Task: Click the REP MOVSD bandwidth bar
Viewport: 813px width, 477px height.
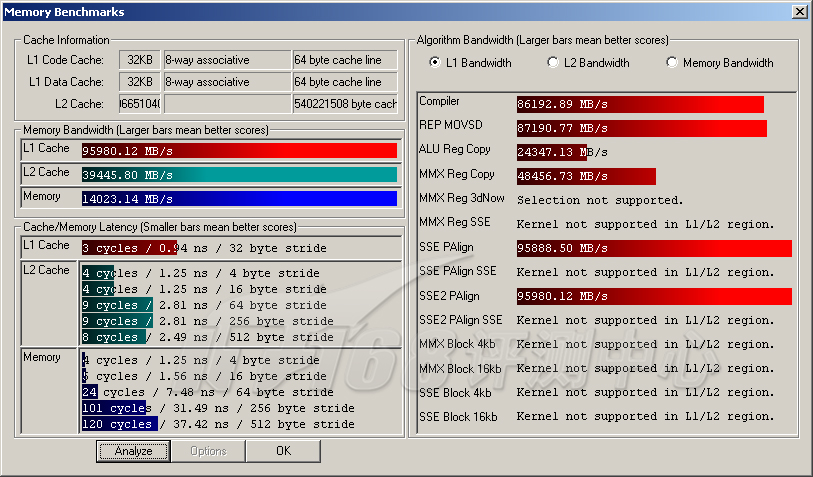Action: tap(641, 128)
